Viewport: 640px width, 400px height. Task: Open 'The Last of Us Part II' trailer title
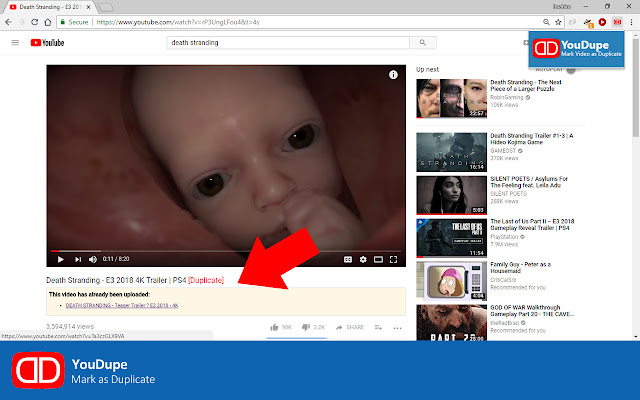click(532, 224)
